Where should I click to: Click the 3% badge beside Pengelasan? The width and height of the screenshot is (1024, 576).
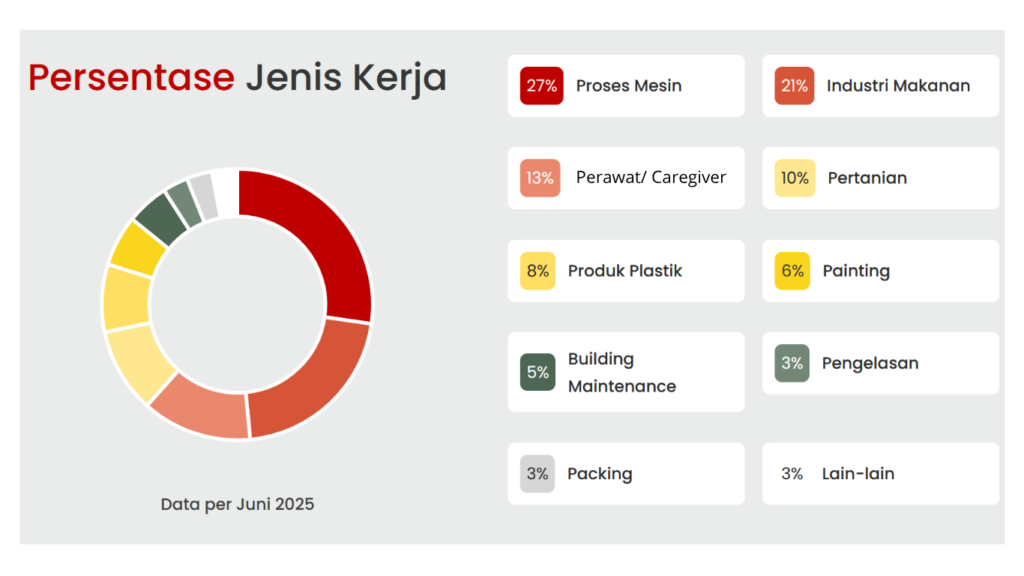click(x=792, y=363)
